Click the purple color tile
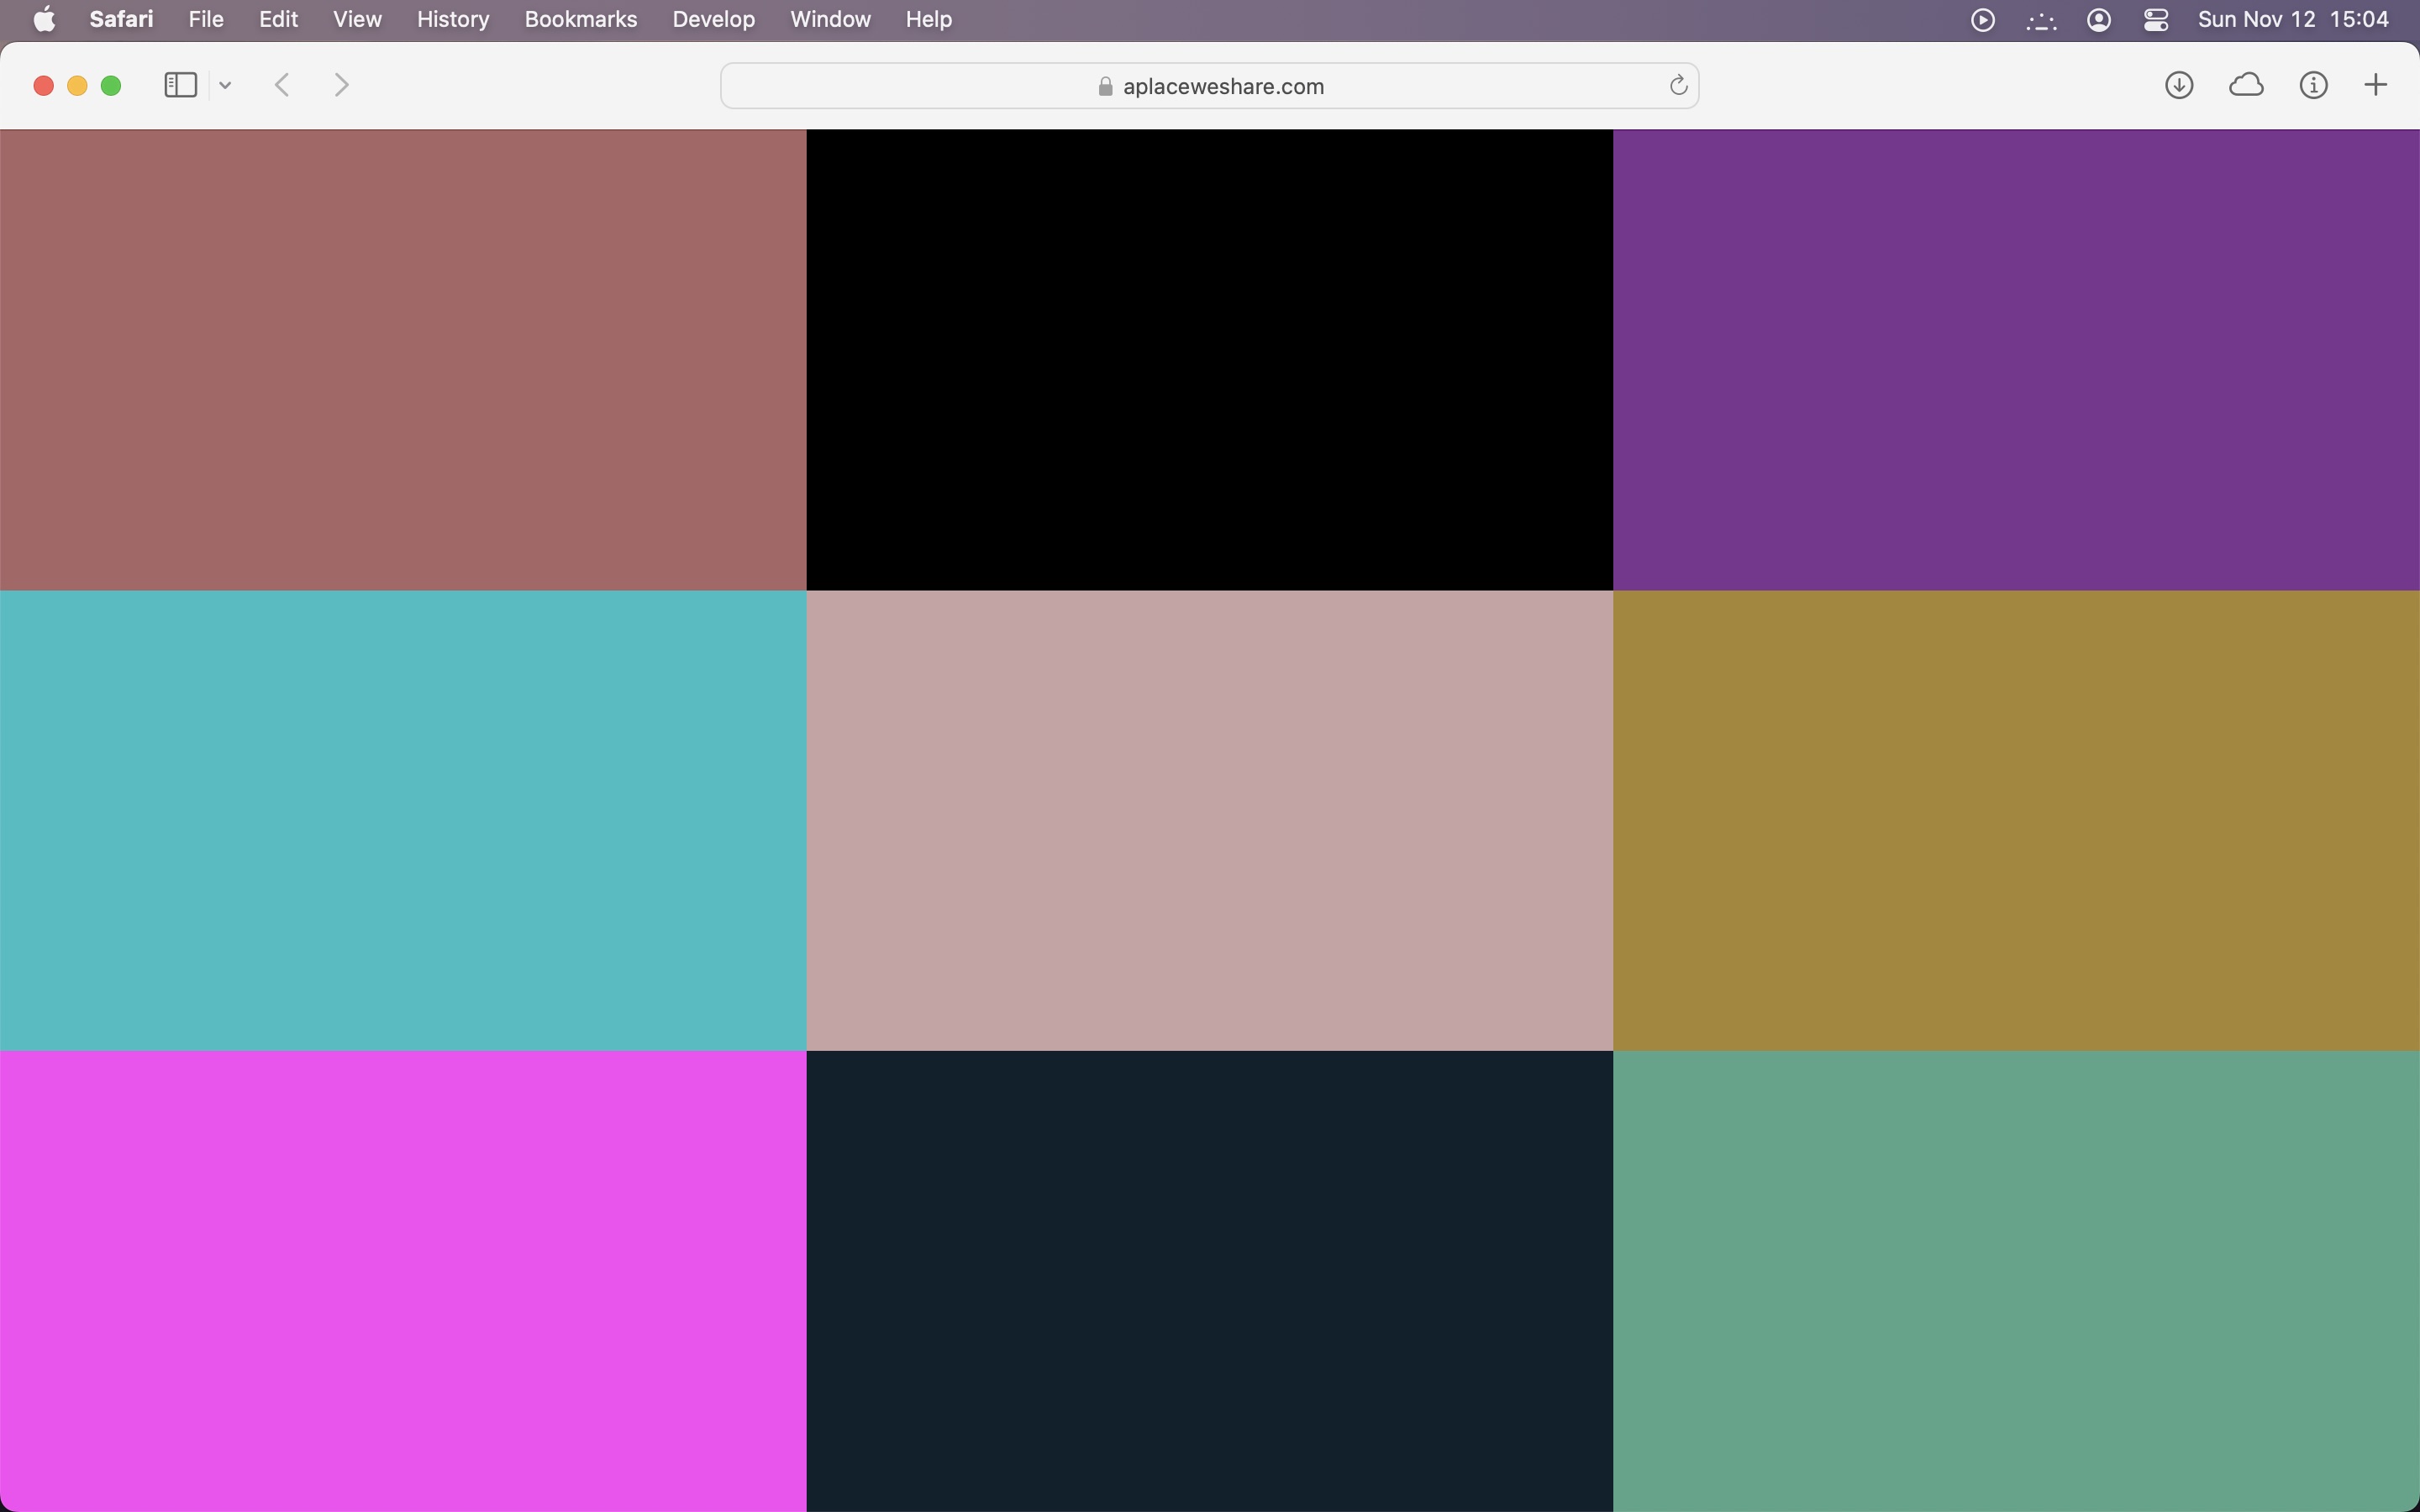 pos(2015,360)
